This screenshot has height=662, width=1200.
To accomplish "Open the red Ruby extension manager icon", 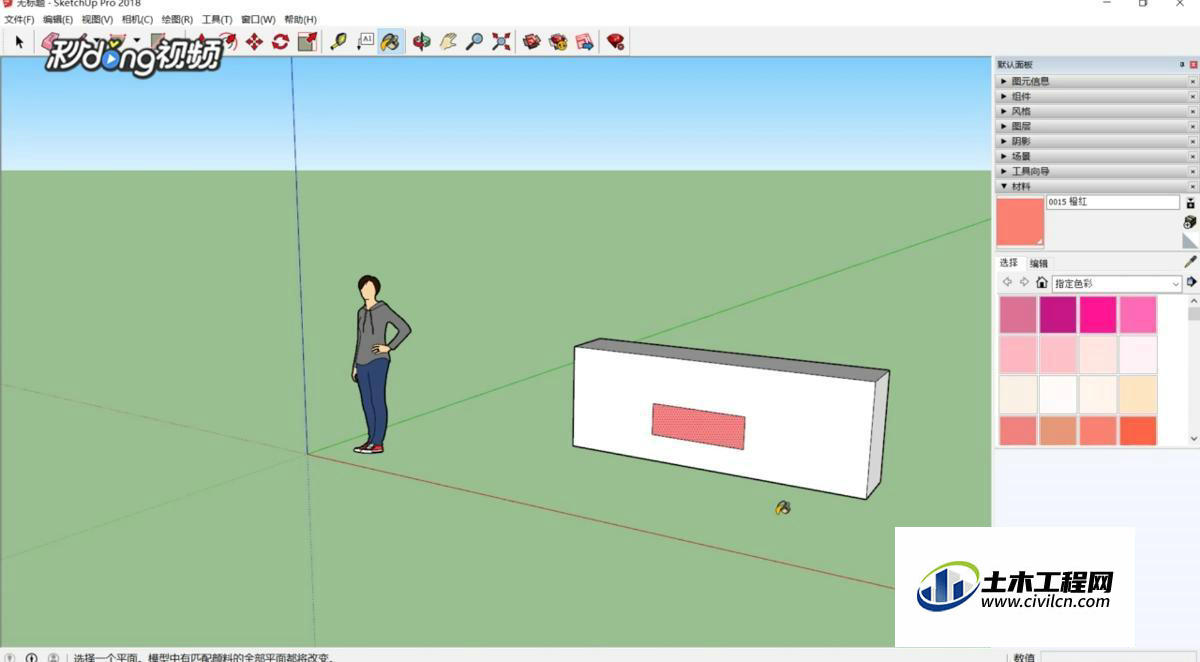I will click(616, 42).
